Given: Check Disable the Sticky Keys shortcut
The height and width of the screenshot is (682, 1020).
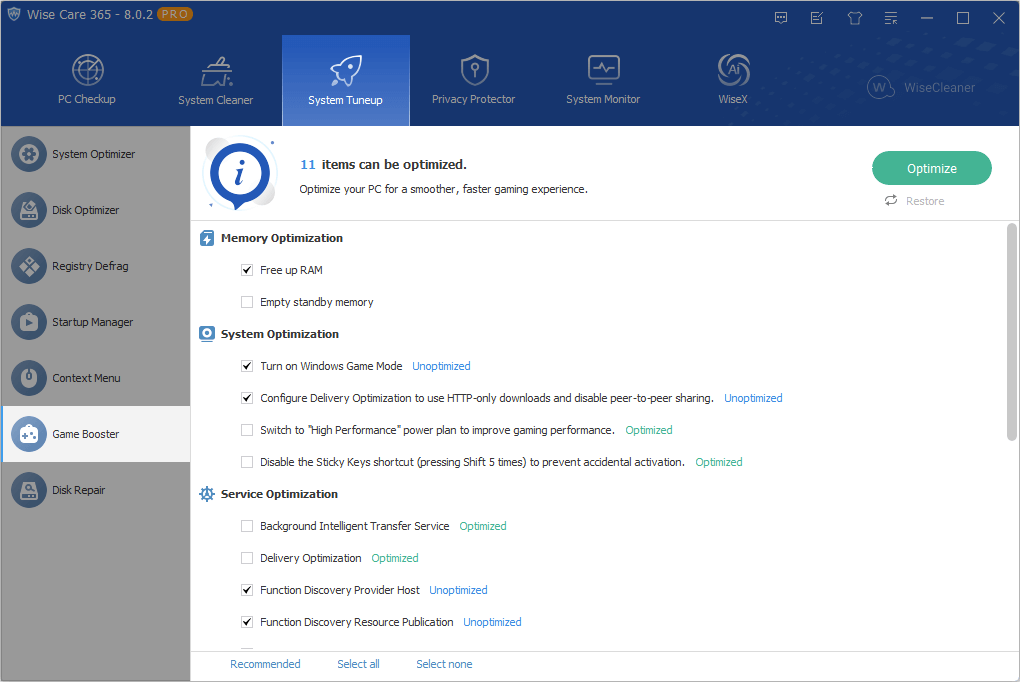Looking at the screenshot, I should (x=247, y=462).
